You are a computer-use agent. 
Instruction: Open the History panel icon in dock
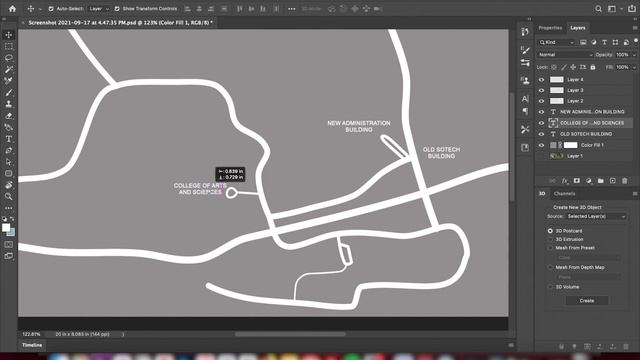pos(525,32)
